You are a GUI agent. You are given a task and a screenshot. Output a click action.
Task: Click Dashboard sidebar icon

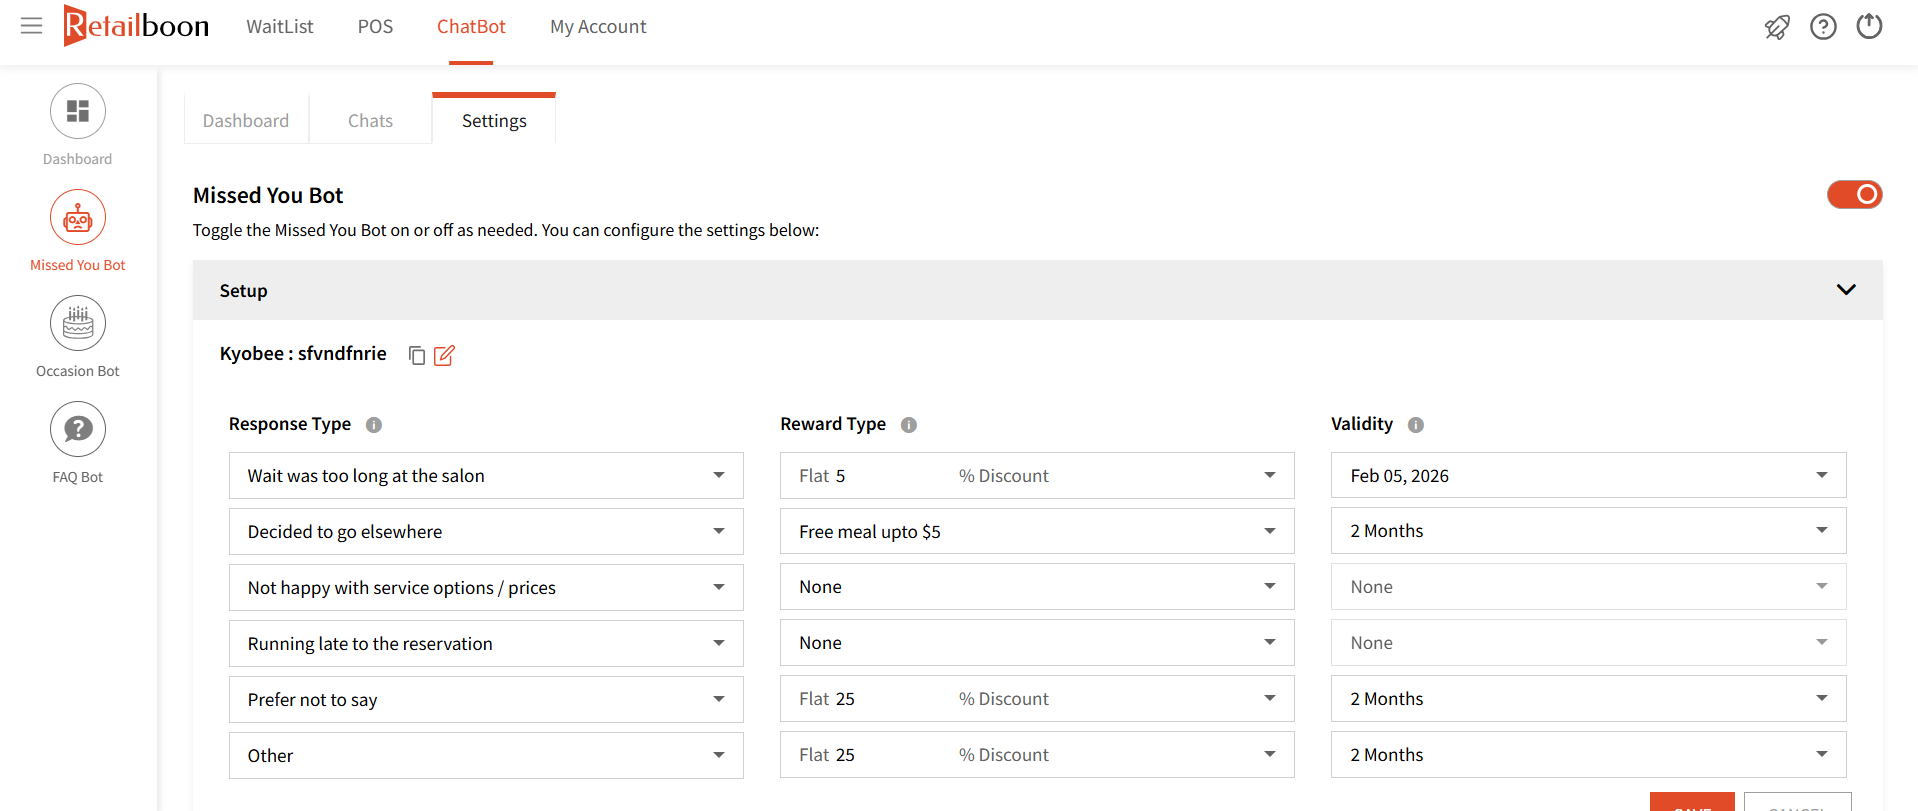78,111
